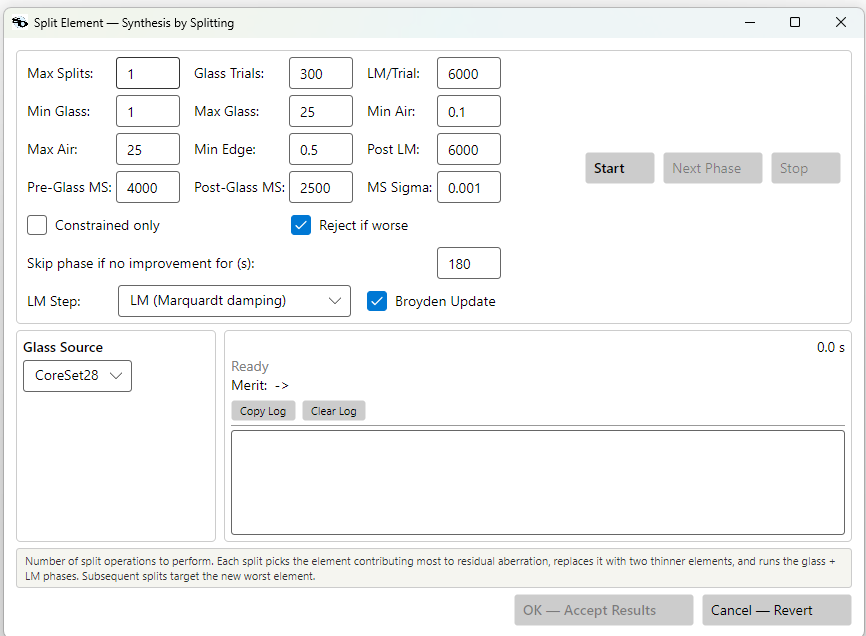Start the split synthesis
The height and width of the screenshot is (636, 866).
[620, 168]
